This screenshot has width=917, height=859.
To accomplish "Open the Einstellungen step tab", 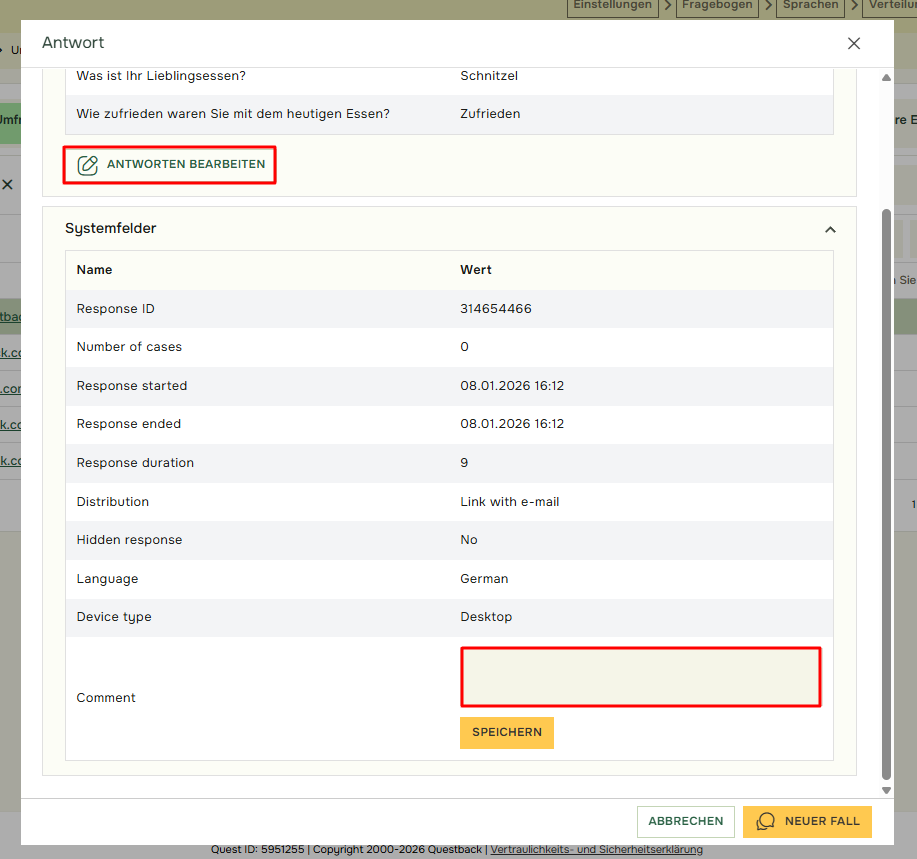I will click(x=612, y=6).
